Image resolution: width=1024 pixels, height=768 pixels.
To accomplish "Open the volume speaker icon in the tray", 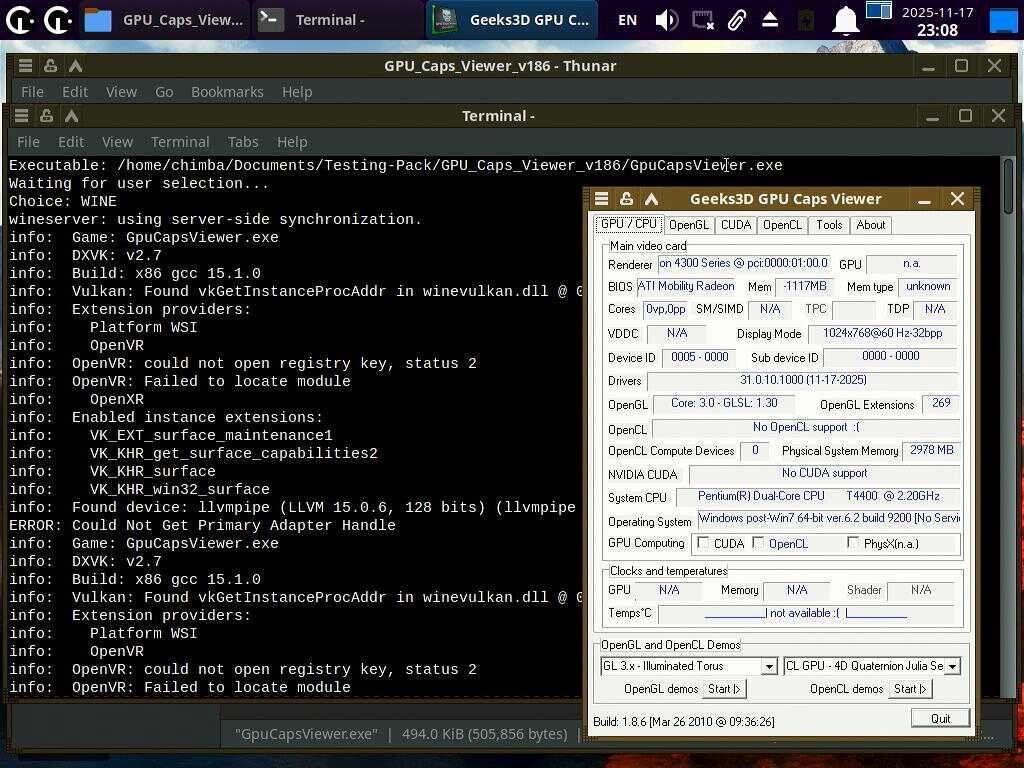I will point(666,20).
